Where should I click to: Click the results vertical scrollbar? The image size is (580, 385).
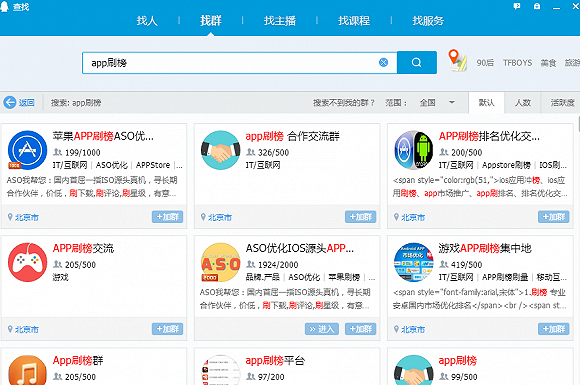(x=578, y=124)
